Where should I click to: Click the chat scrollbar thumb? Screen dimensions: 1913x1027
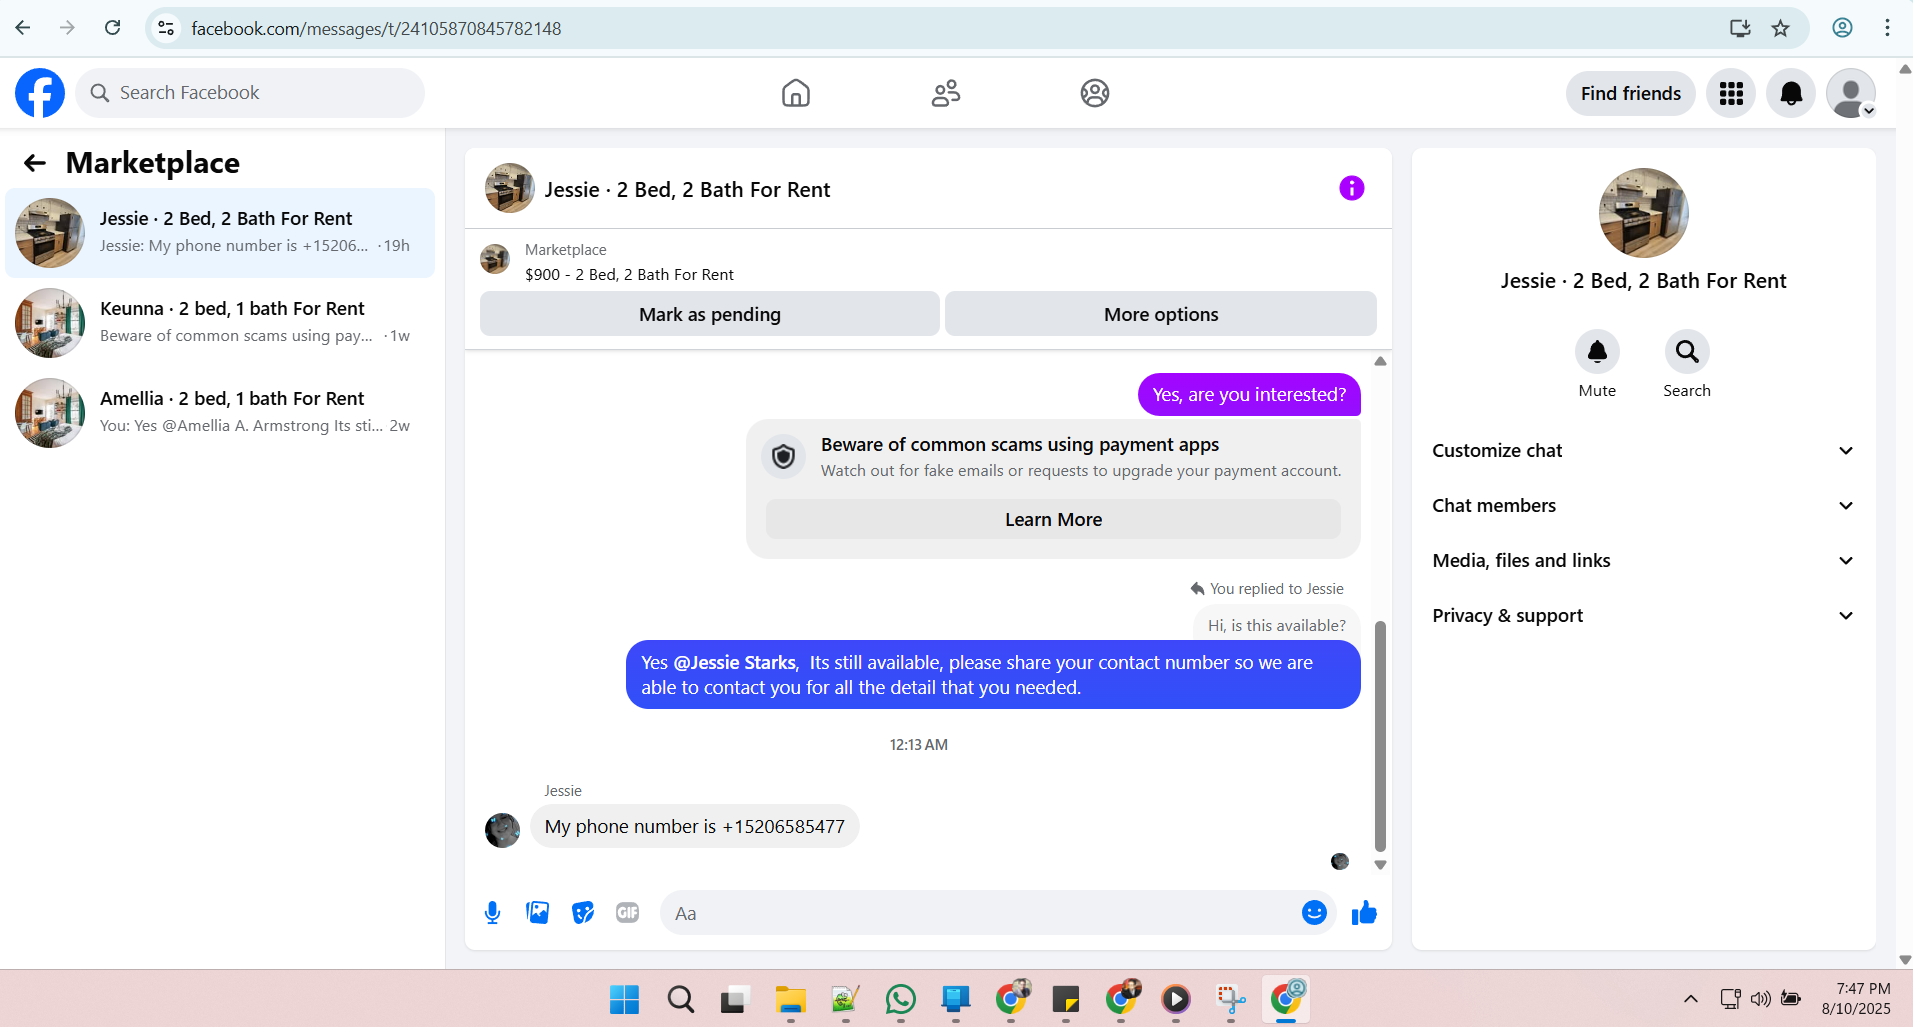point(1380,735)
